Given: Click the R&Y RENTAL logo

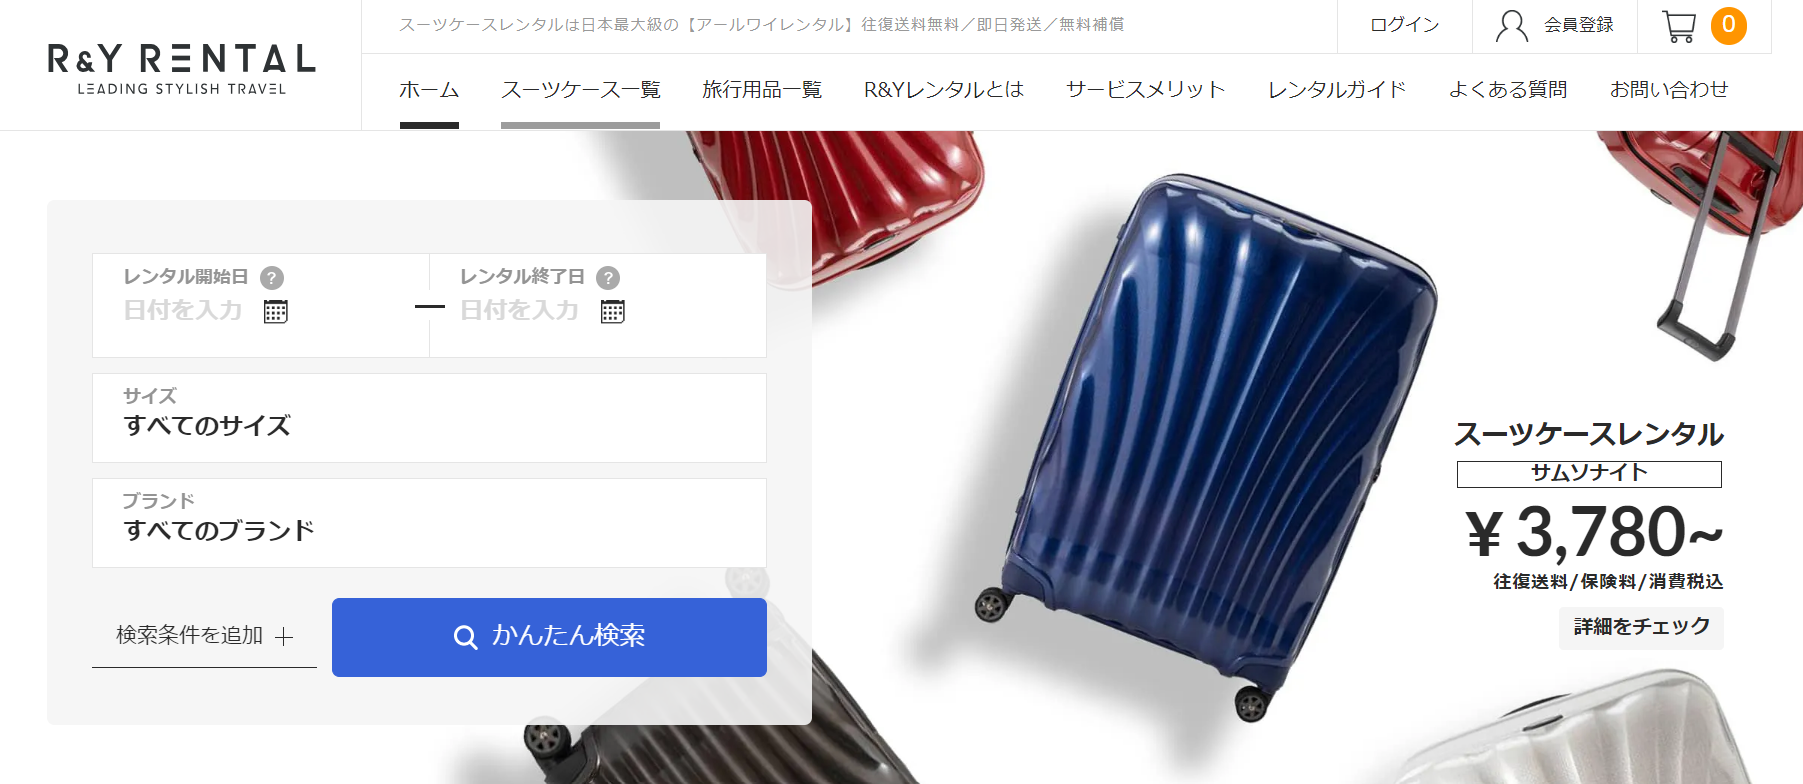Looking at the screenshot, I should pyautogui.click(x=181, y=68).
